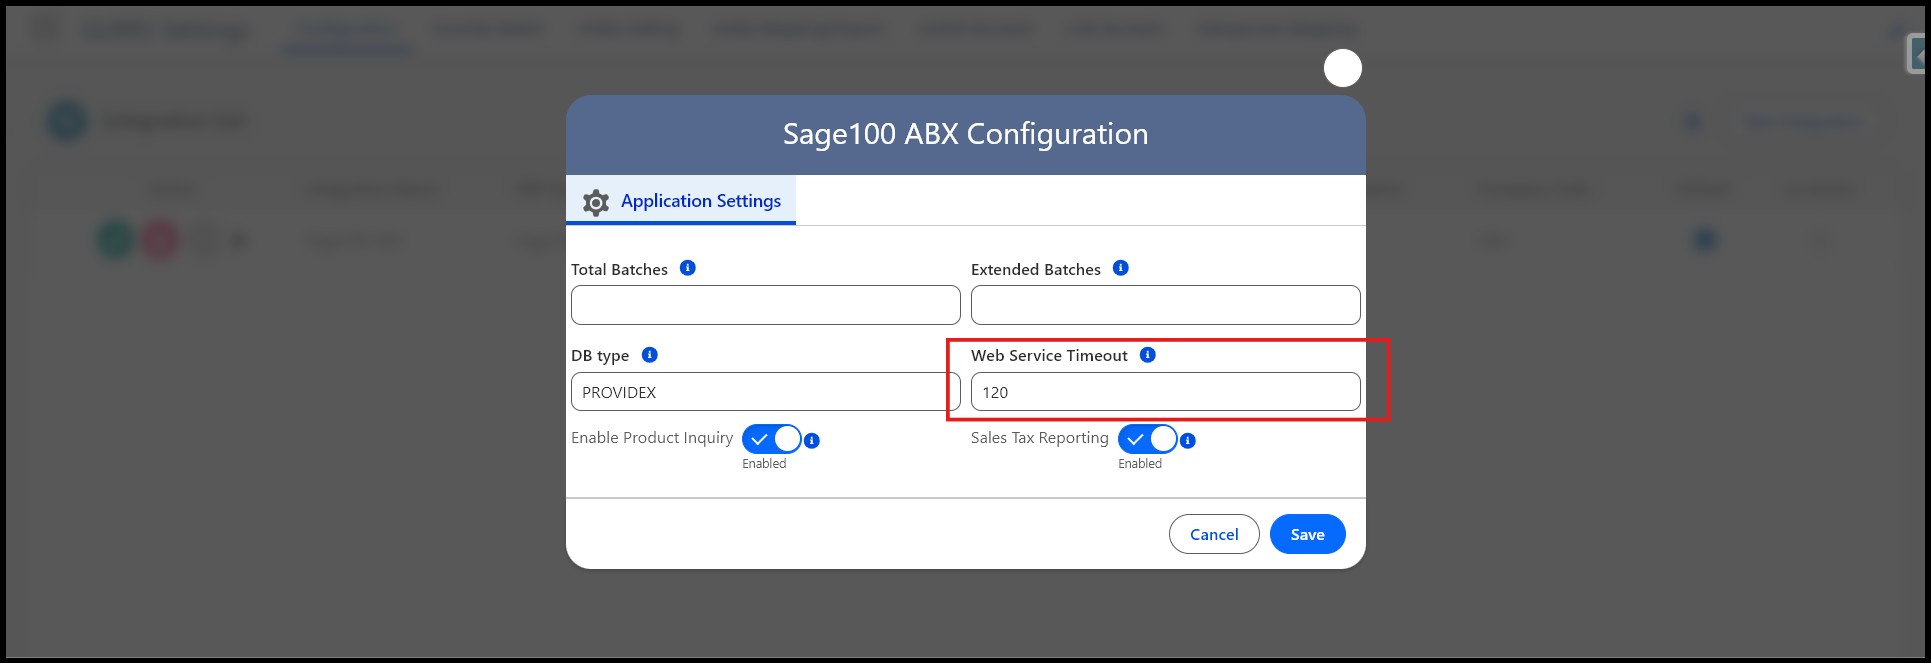Disable the Enable Product Inquiry toggle
The image size is (1931, 663).
click(x=771, y=439)
